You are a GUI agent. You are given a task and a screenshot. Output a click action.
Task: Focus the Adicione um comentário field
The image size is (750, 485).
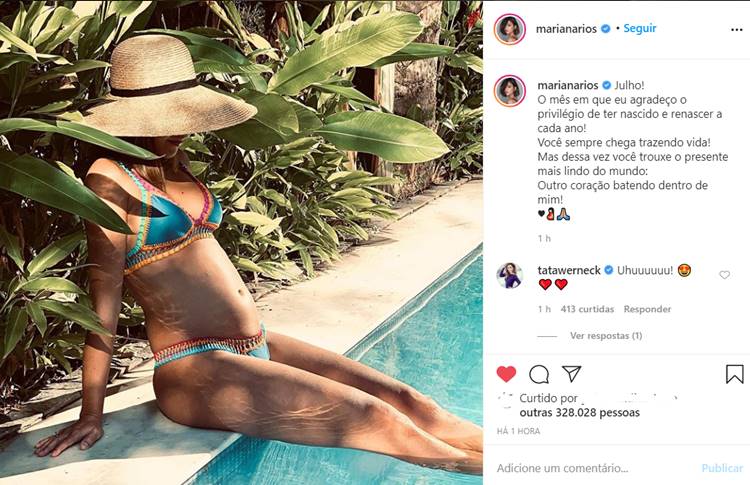pos(593,468)
